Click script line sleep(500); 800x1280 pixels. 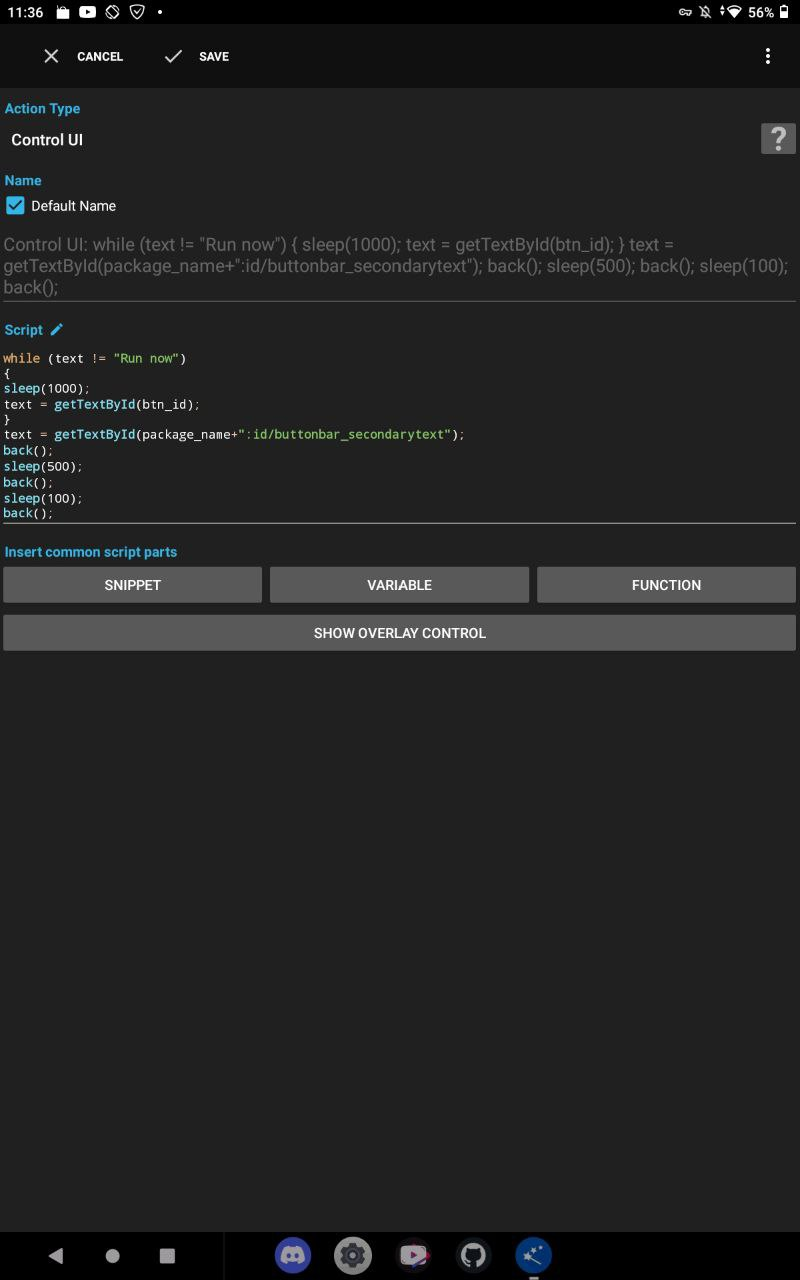[43, 467]
